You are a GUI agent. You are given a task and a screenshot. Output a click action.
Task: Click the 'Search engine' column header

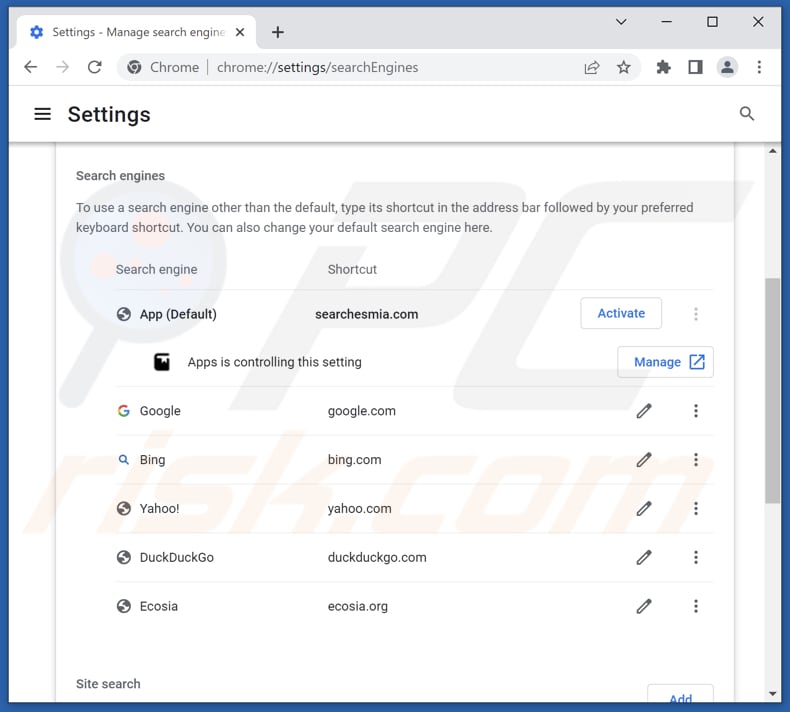point(156,269)
